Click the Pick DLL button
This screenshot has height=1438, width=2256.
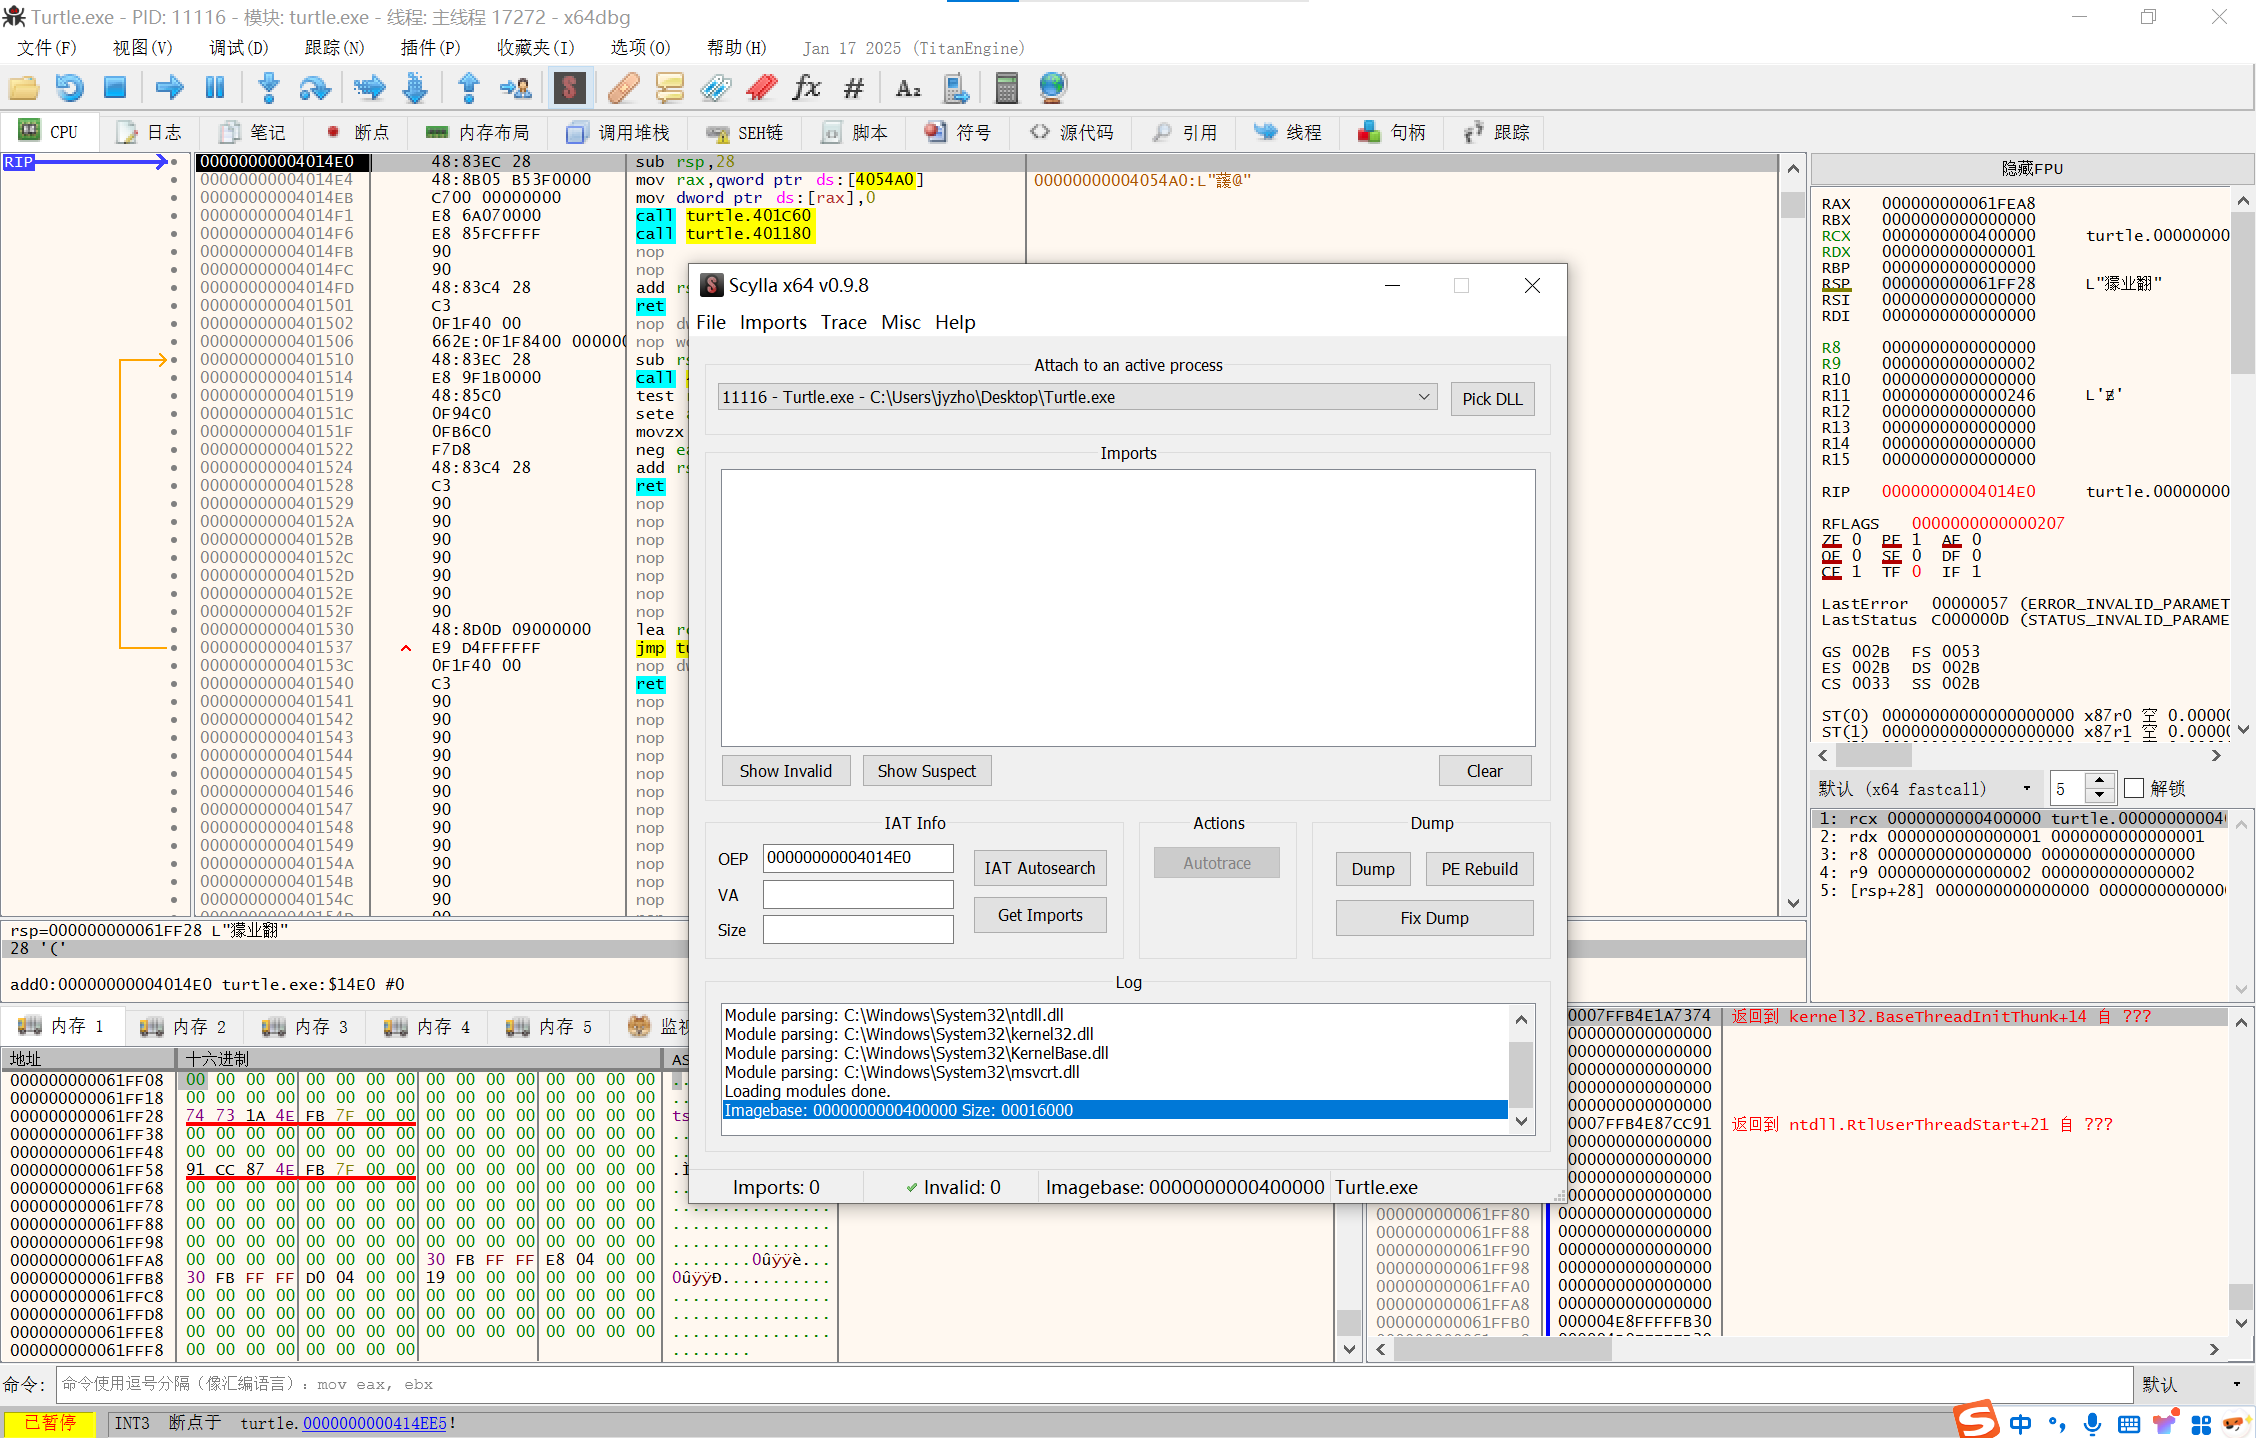pos(1492,399)
